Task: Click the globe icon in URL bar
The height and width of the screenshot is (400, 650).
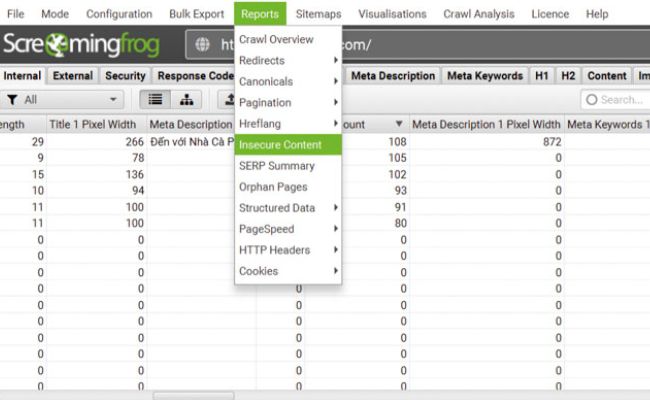Action: [x=204, y=45]
